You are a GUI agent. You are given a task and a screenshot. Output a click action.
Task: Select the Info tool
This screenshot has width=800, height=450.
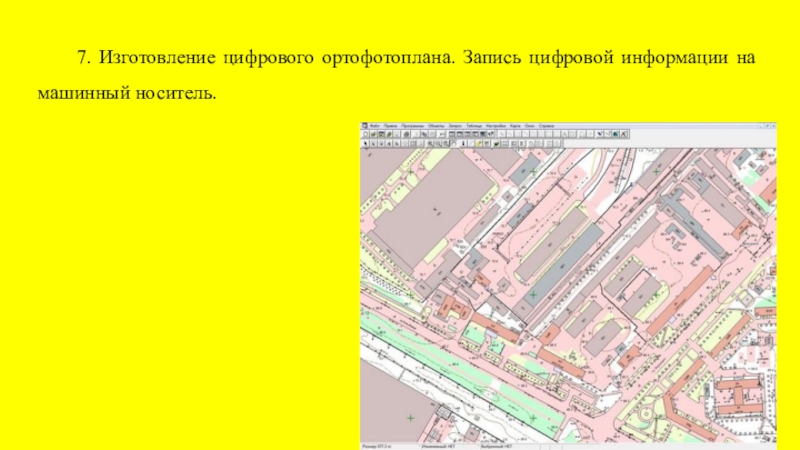click(x=463, y=143)
